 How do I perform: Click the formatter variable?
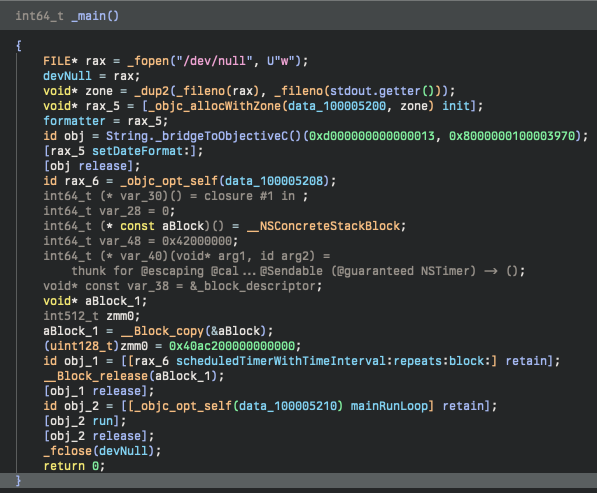[74, 121]
